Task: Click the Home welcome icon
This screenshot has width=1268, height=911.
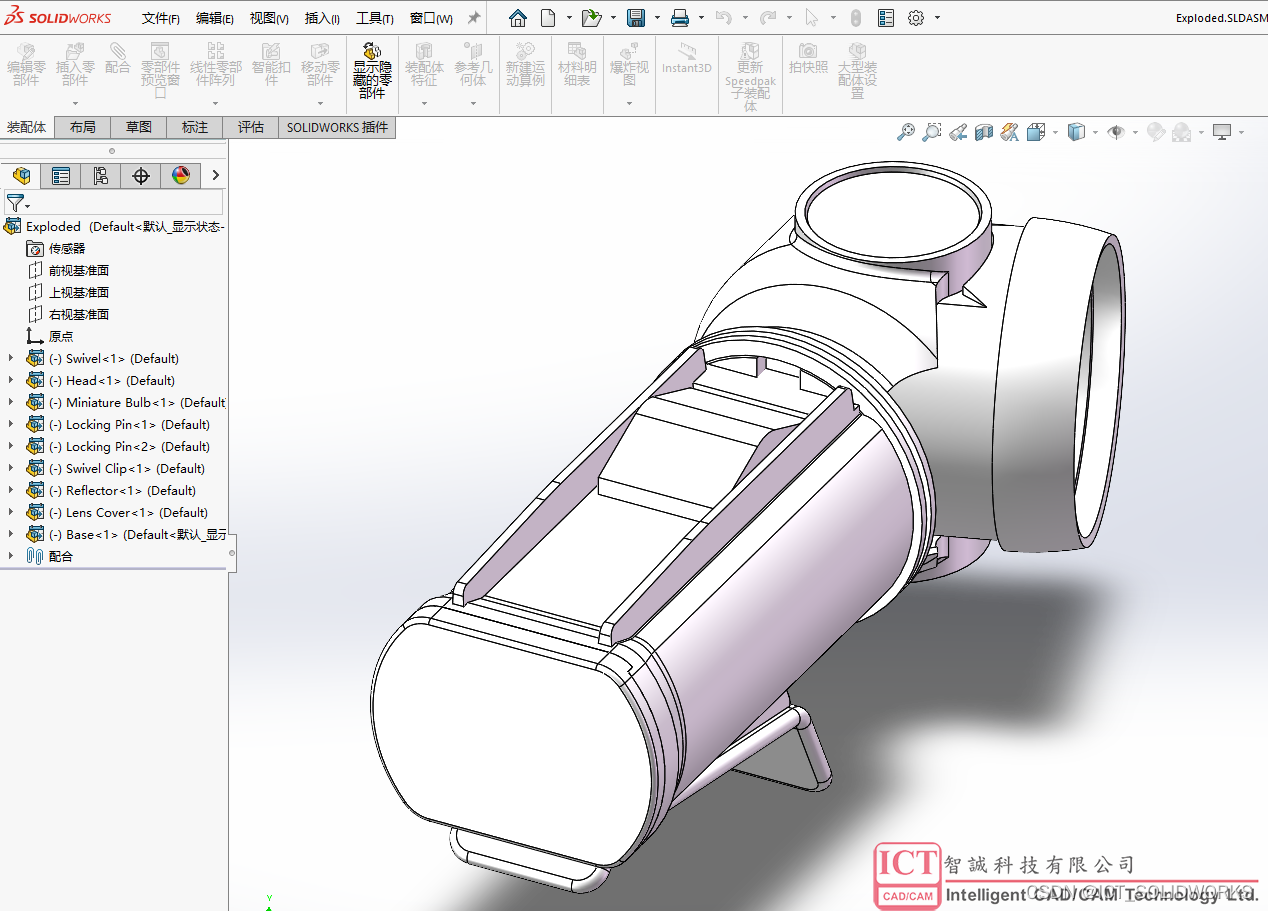Action: 517,18
